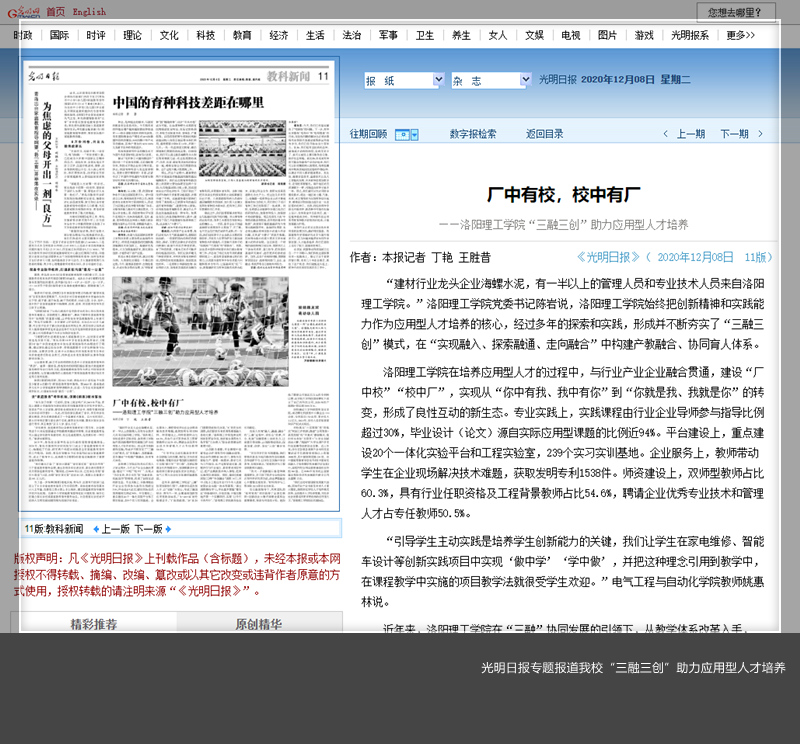
Task: Click the Guangming logo in the top-left corner
Action: tap(23, 11)
